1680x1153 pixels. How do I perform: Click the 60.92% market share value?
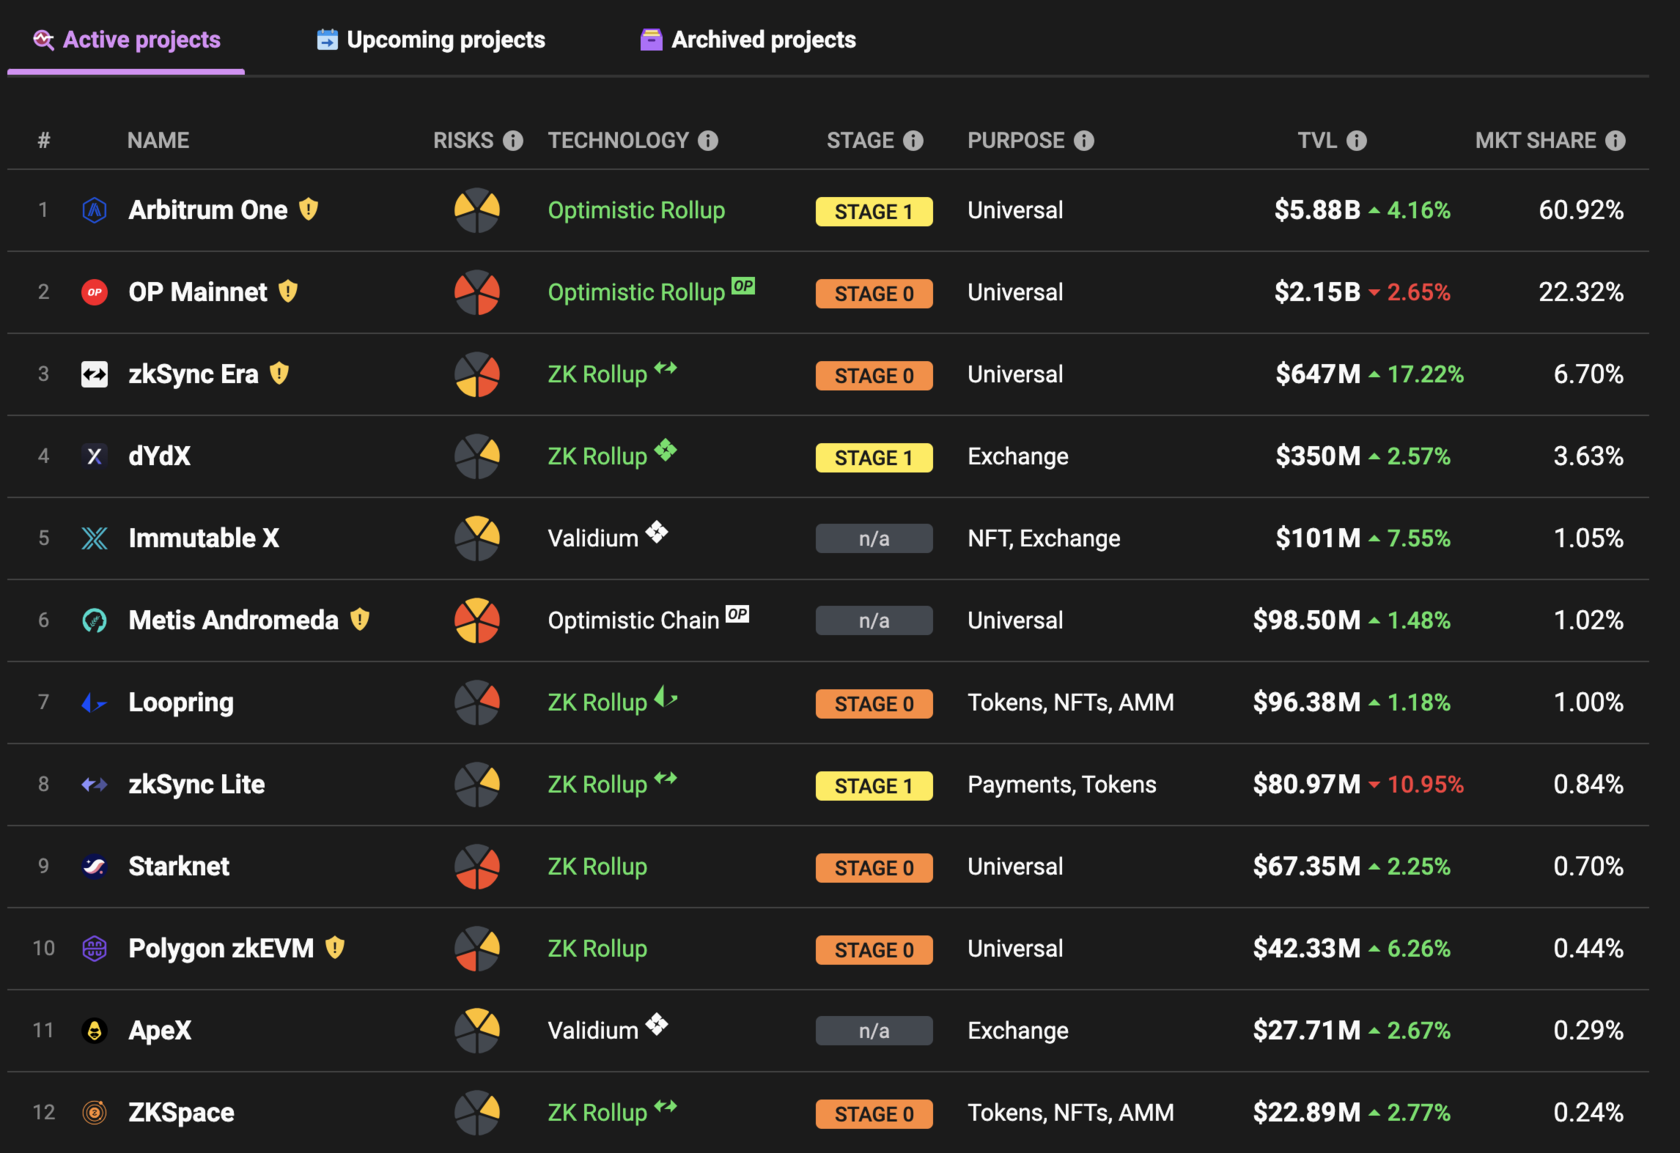[1581, 210]
